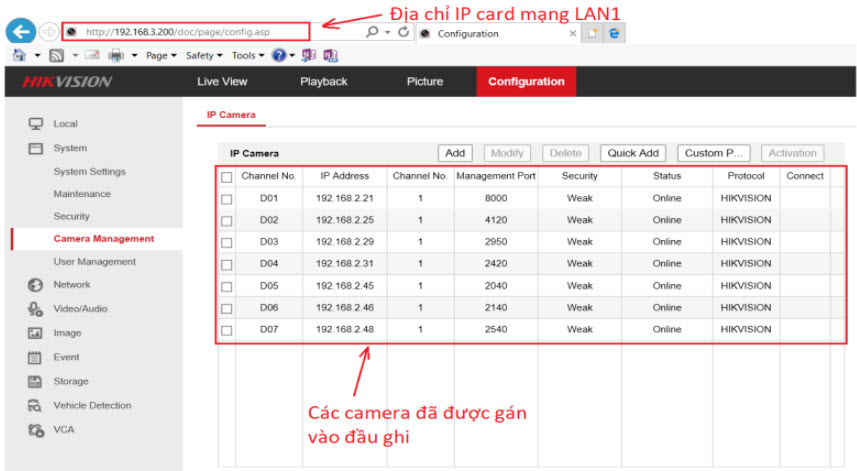857x471 pixels.
Task: Click the VCA icon in sidebar
Action: [x=35, y=430]
